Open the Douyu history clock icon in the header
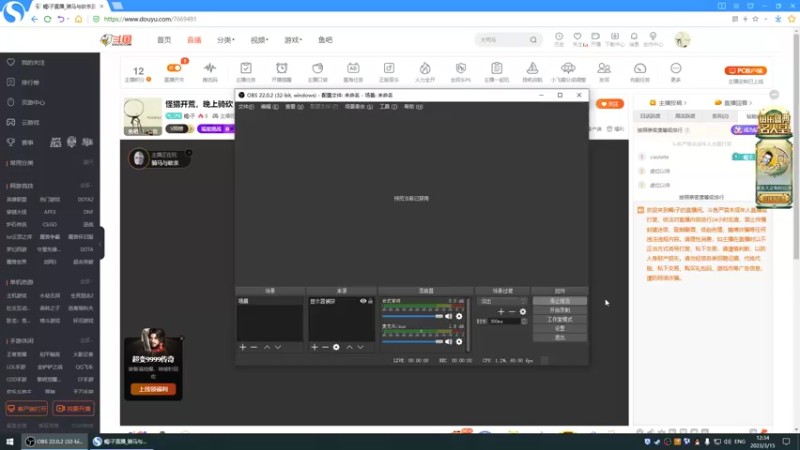800x450 pixels. click(x=559, y=36)
